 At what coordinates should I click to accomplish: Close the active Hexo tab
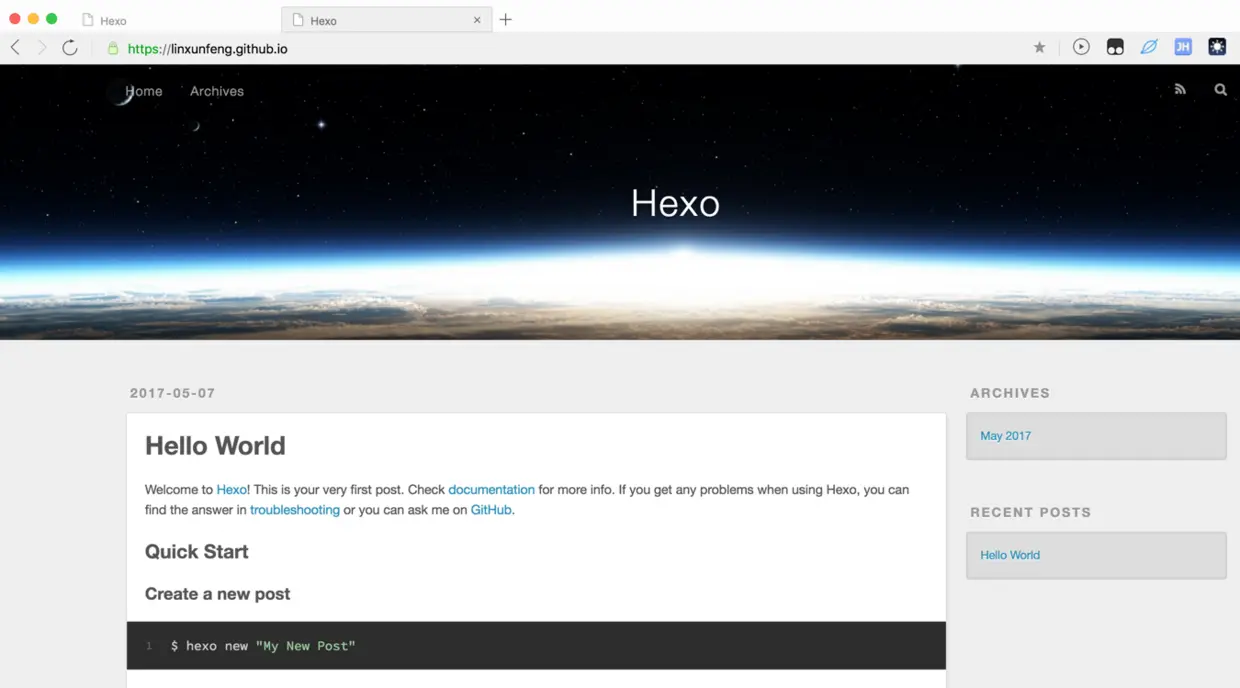coord(477,20)
